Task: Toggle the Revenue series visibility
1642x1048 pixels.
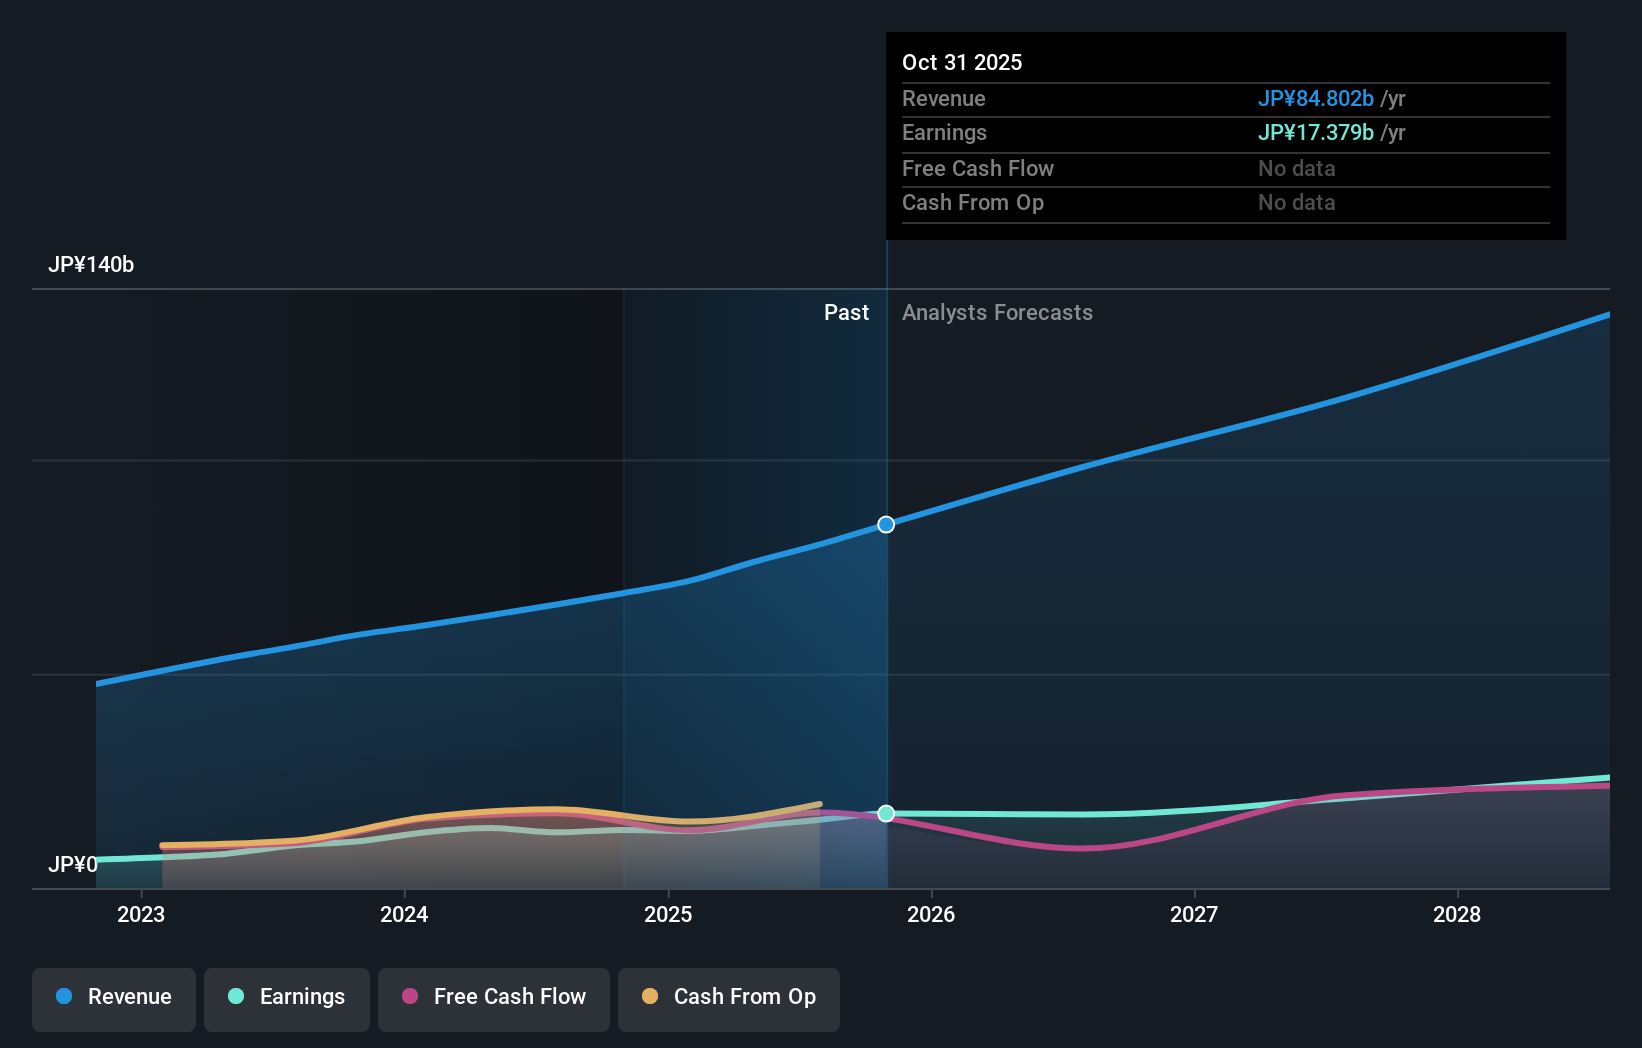Action: coord(113,997)
